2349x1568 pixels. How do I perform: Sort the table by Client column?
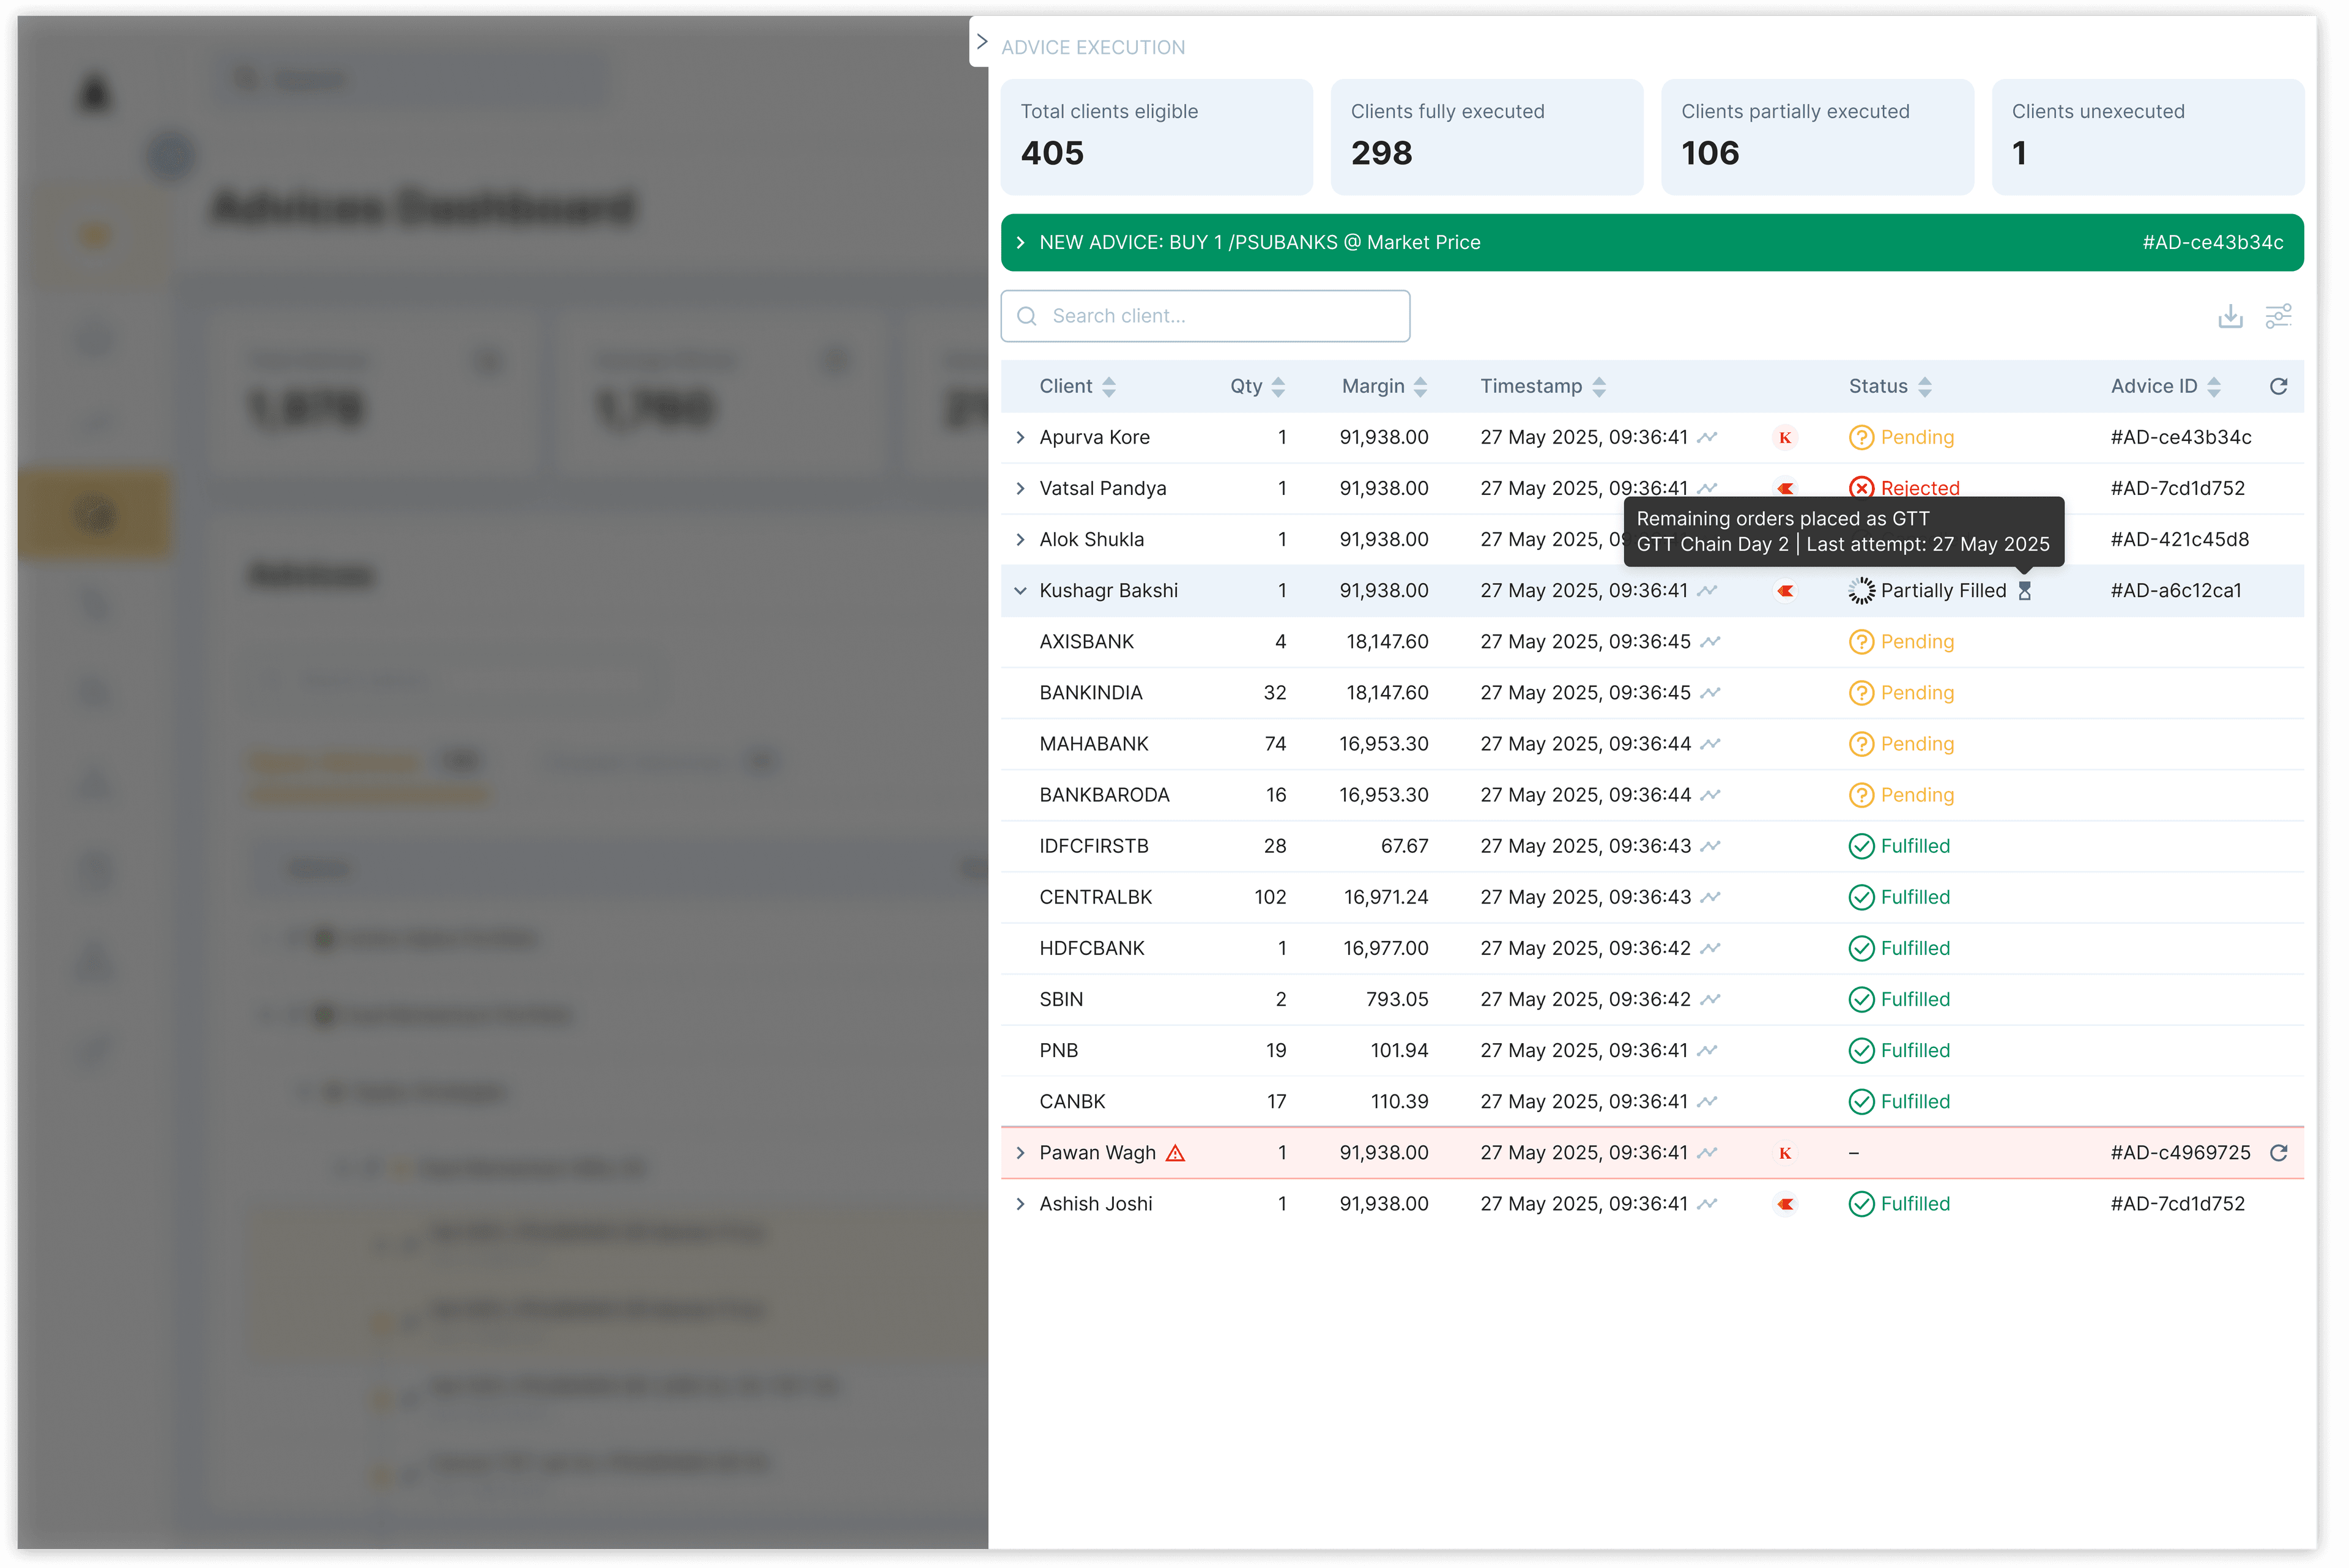(x=1108, y=386)
